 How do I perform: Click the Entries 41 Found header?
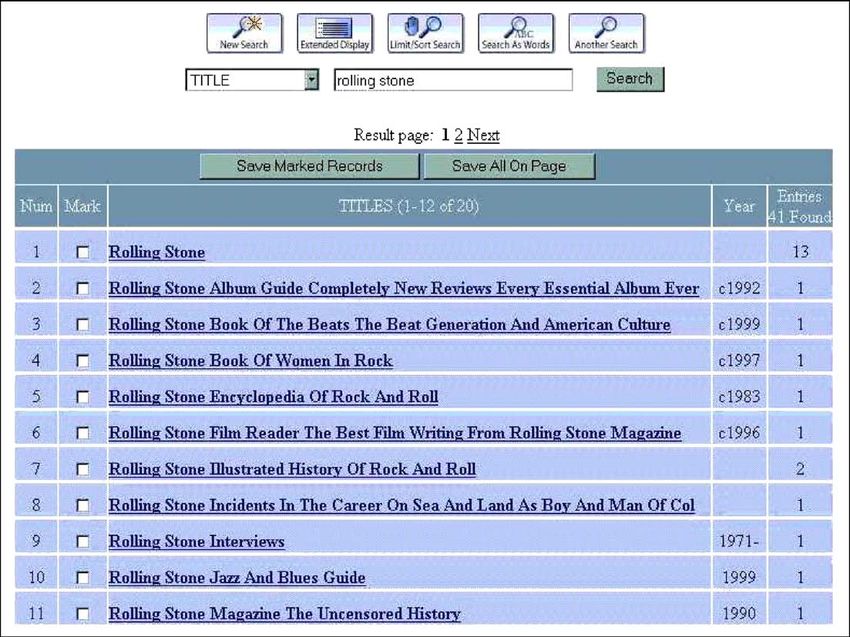pos(800,206)
